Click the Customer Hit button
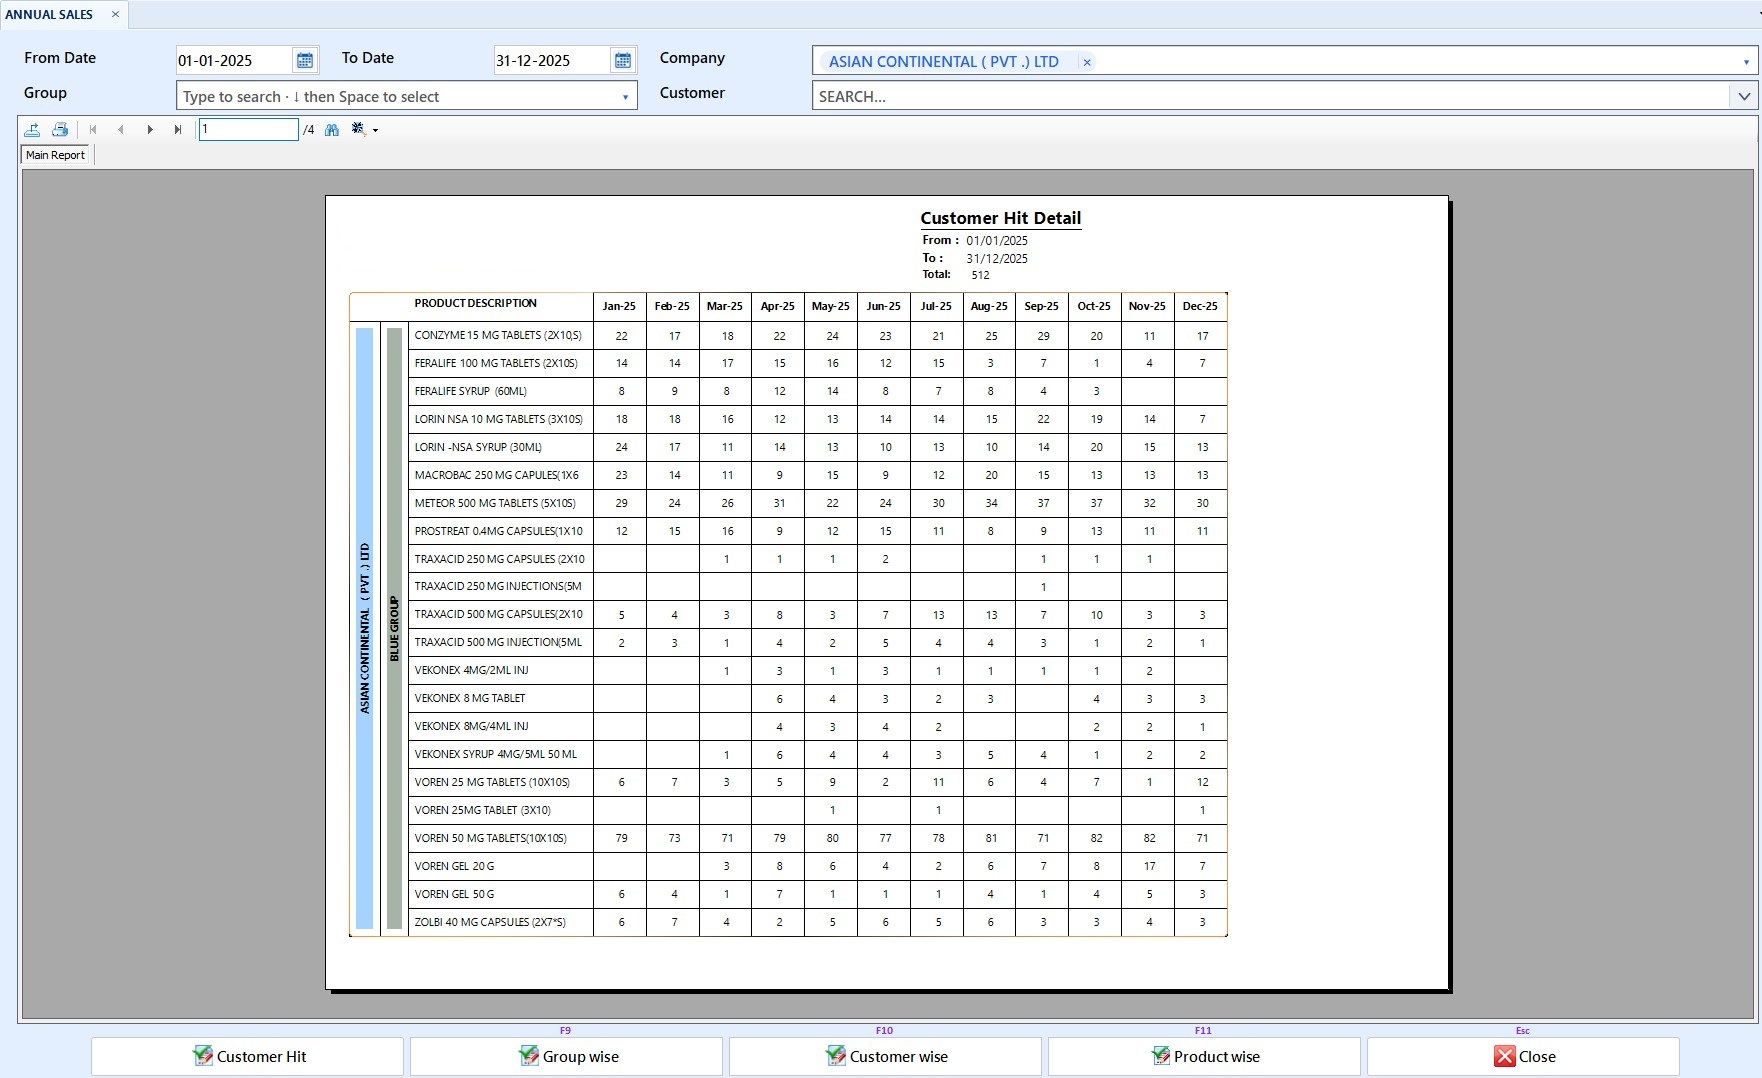This screenshot has width=1762, height=1078. 247,1056
